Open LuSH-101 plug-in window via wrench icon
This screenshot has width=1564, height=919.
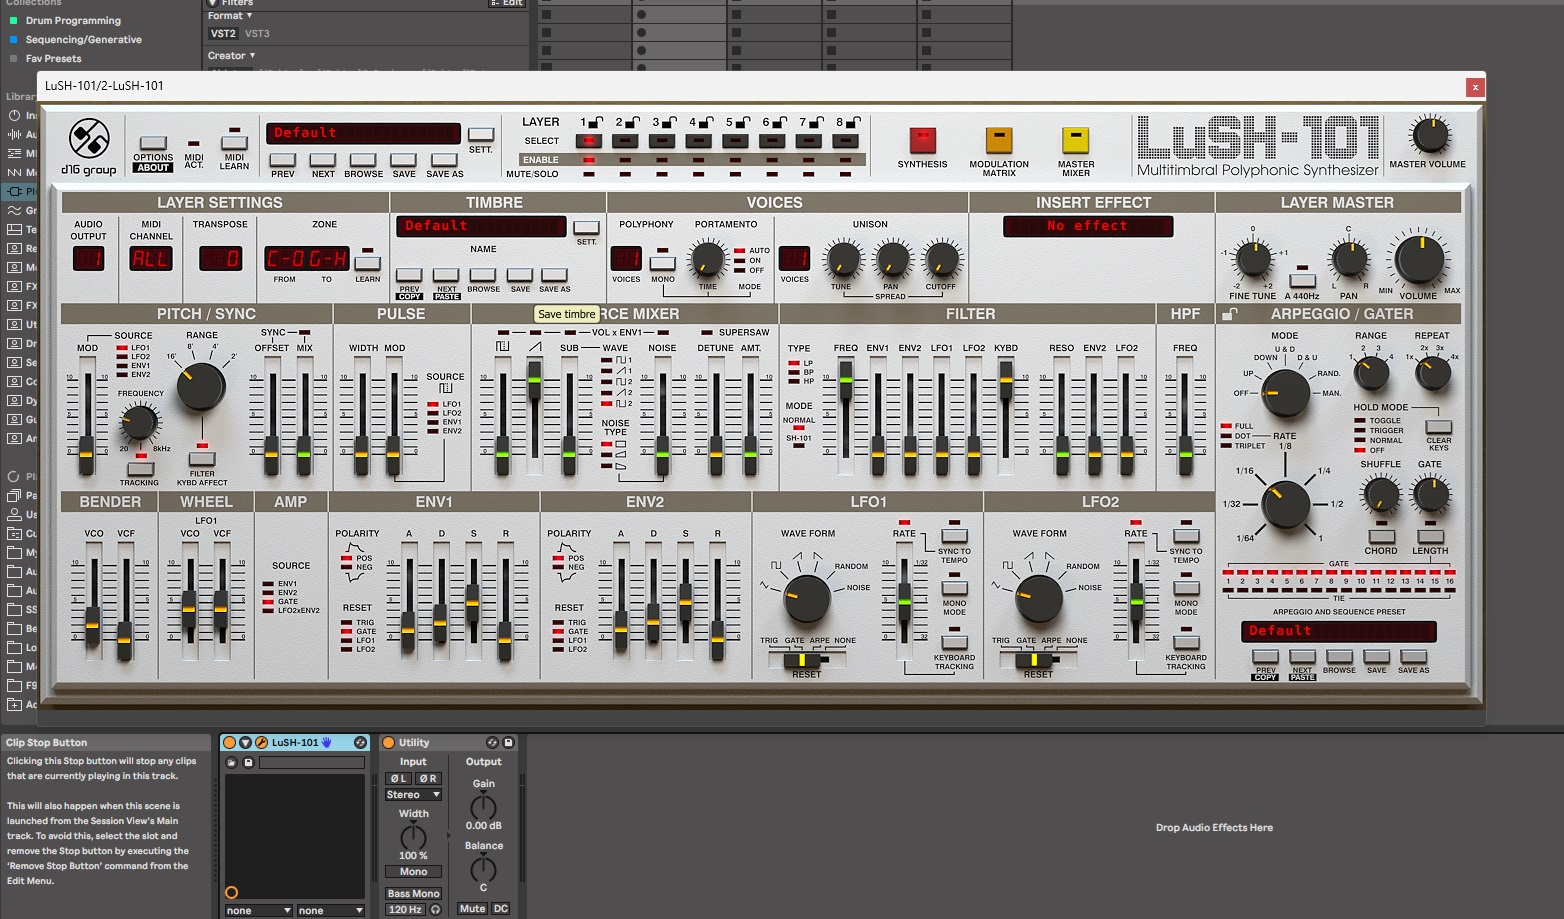(x=261, y=742)
